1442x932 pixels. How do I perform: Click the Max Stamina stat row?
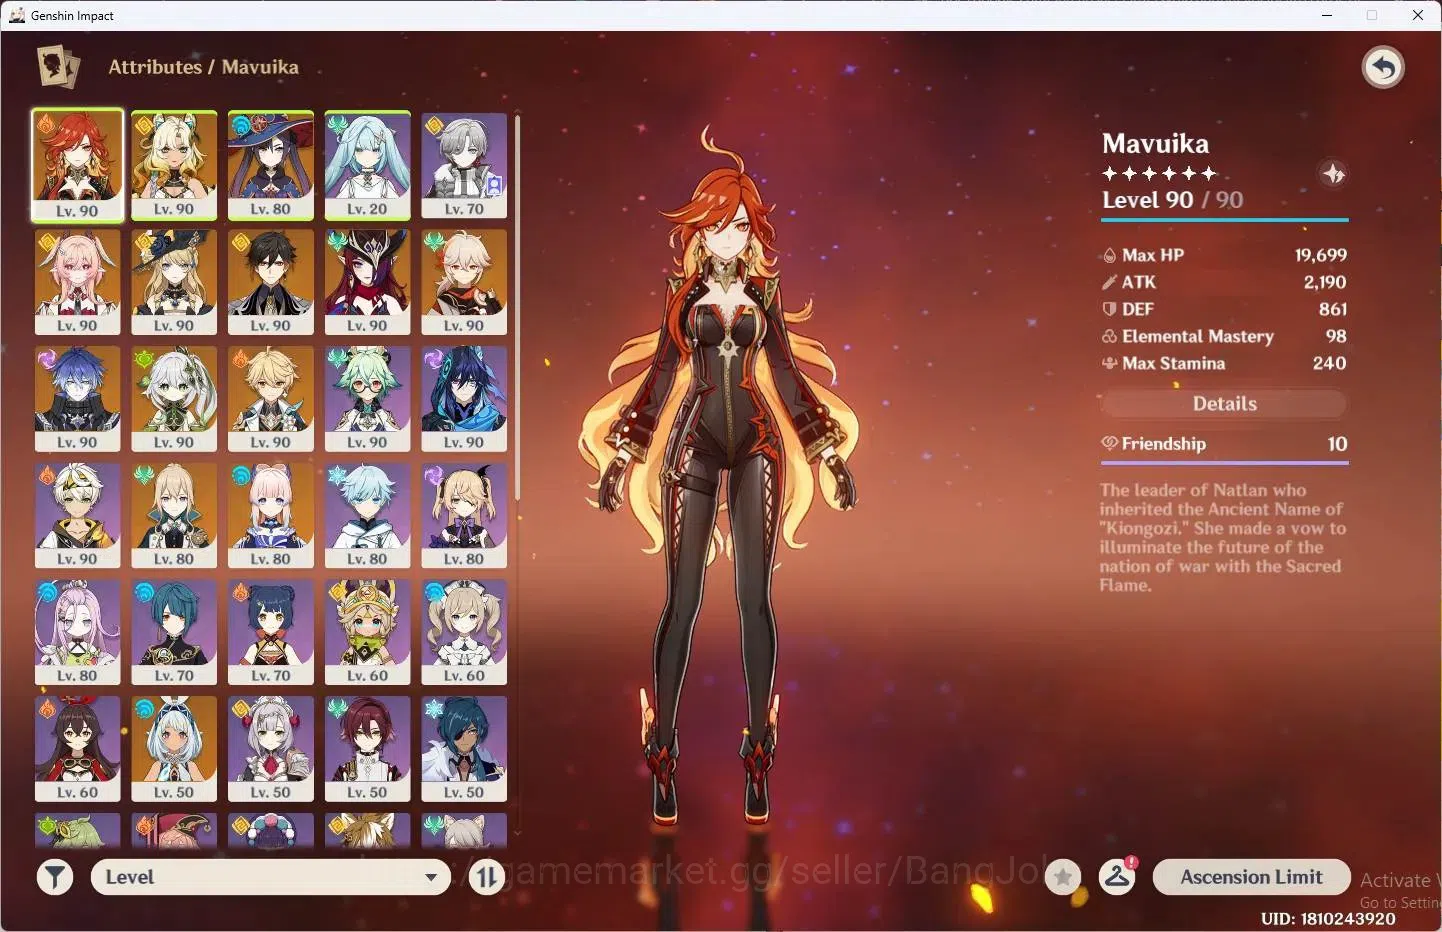(x=1224, y=363)
